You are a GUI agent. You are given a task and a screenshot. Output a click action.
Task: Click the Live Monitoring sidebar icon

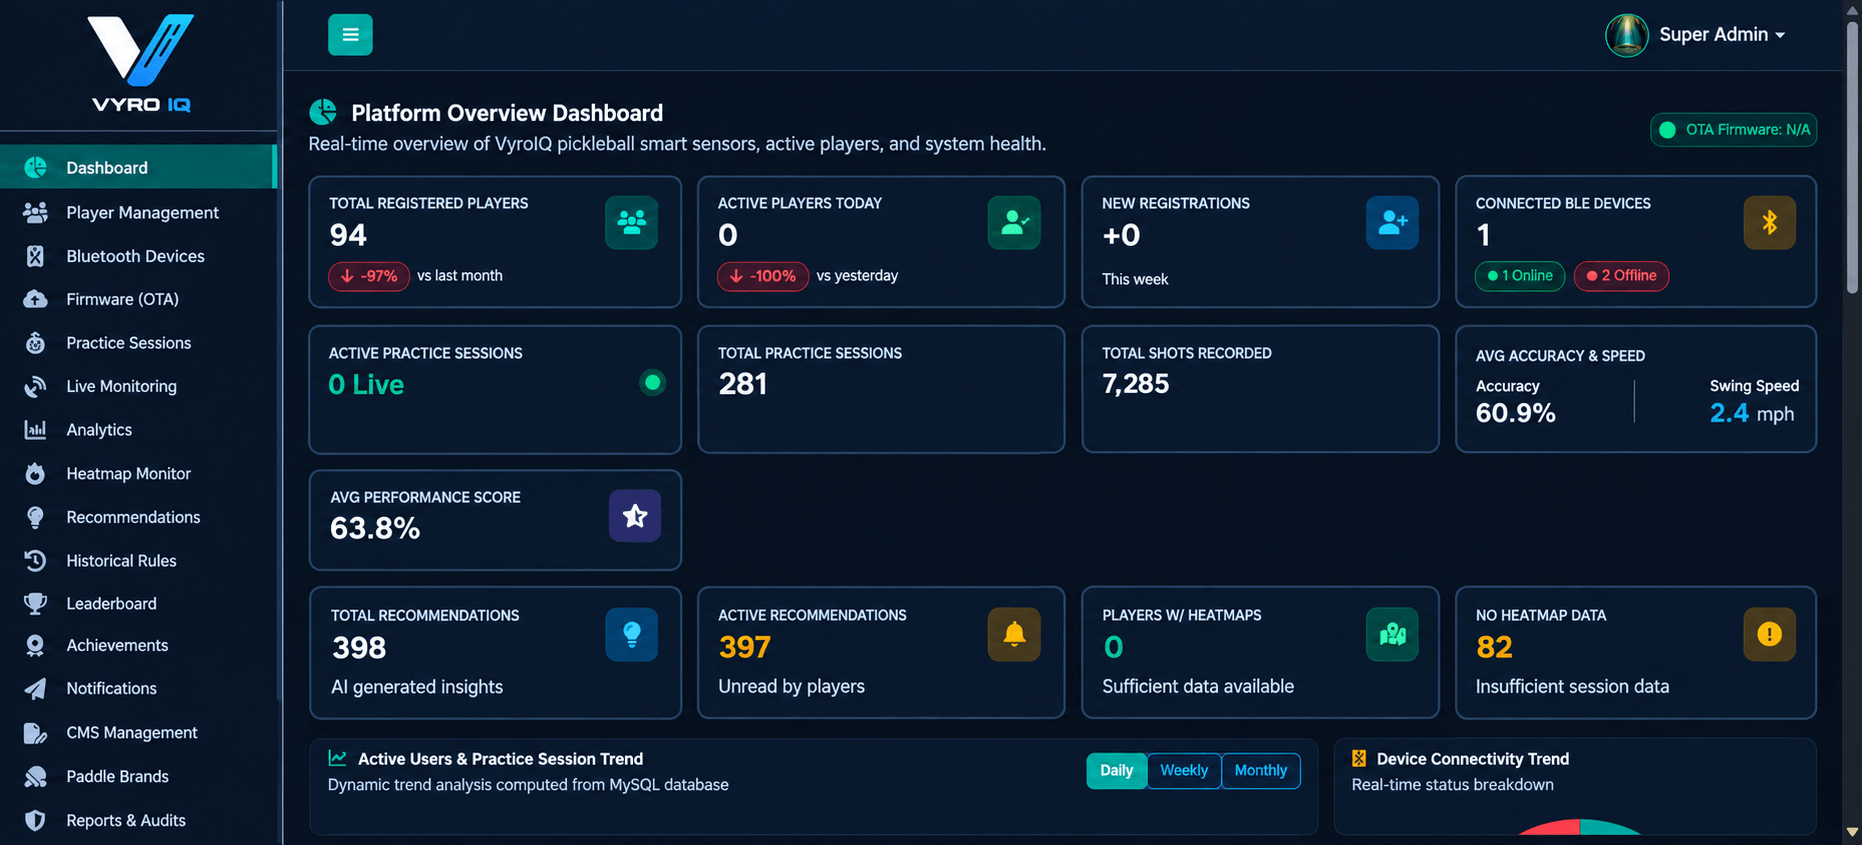(35, 386)
